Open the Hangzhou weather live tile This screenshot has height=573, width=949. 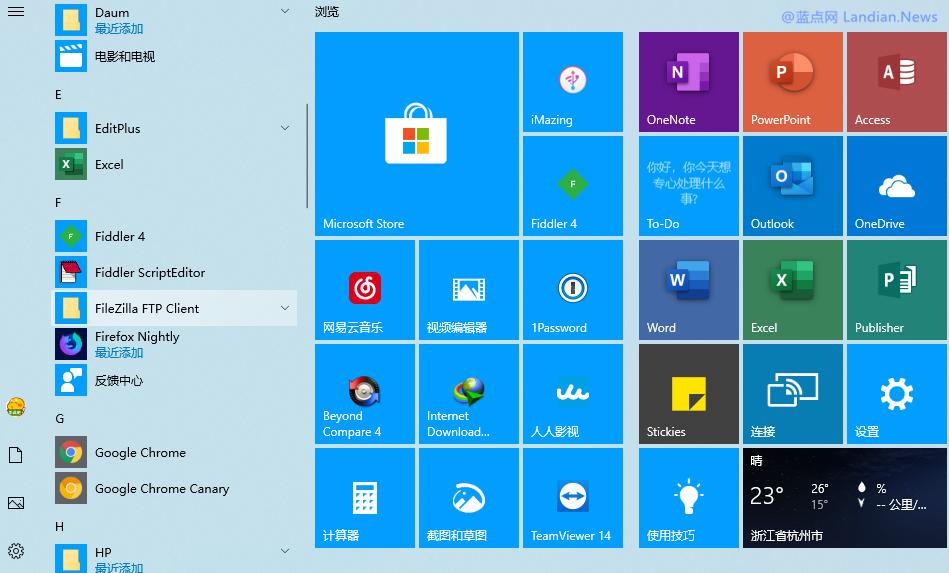point(845,498)
